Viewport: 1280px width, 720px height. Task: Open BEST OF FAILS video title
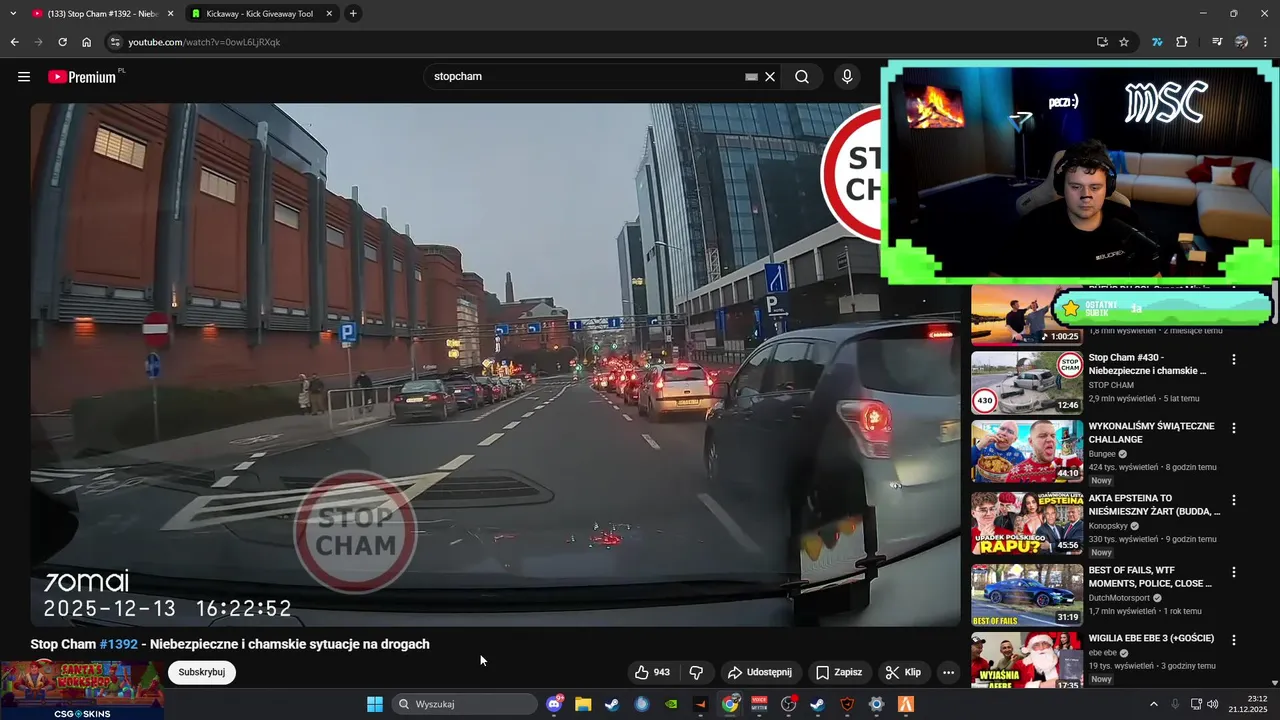click(1150, 577)
